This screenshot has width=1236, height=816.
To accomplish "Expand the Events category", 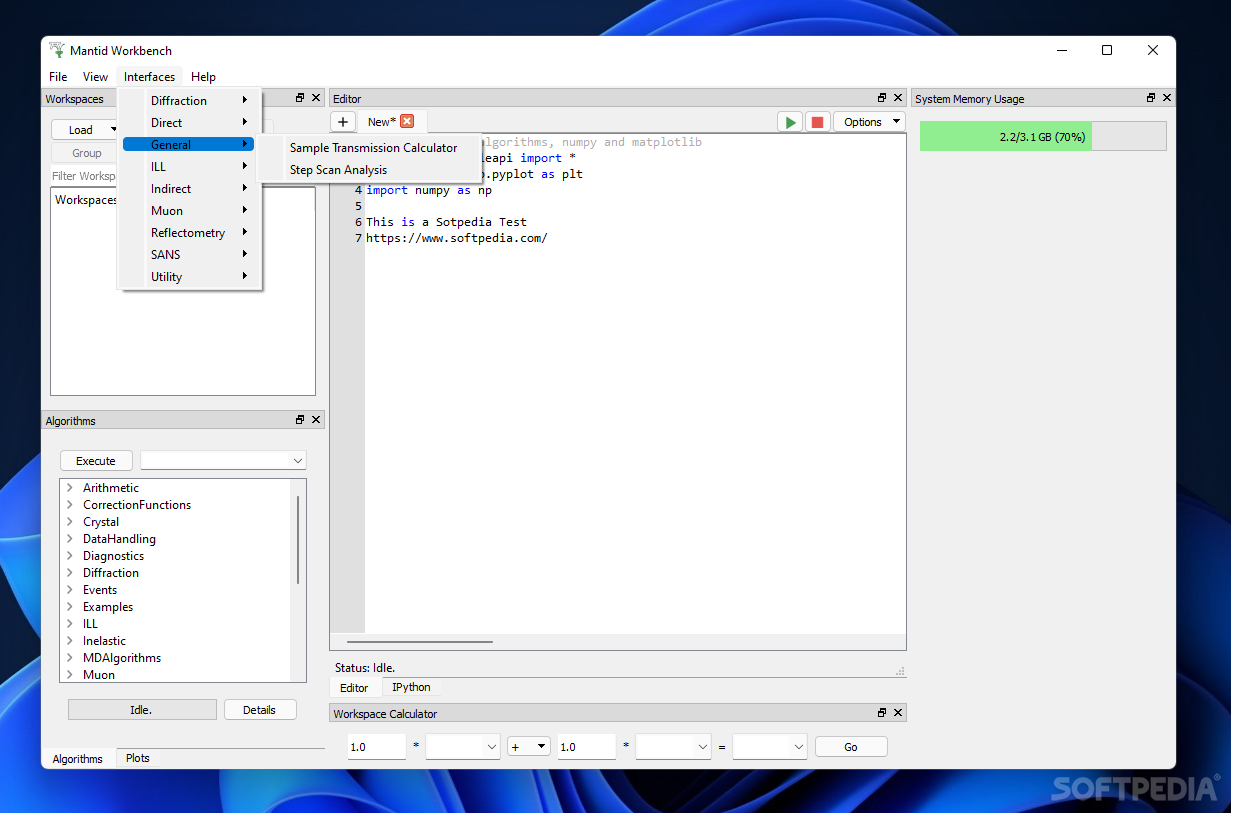I will pos(69,590).
